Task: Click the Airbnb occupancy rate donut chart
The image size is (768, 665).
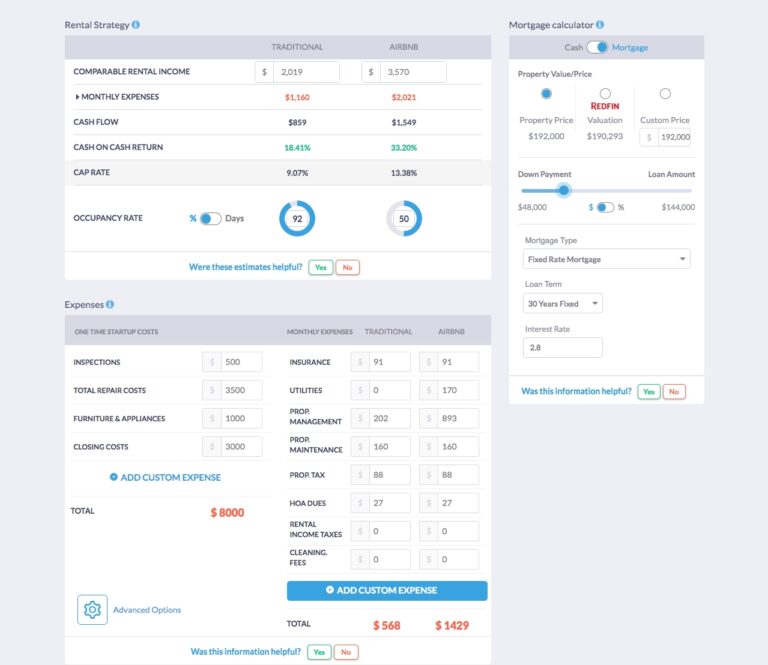Action: click(x=404, y=218)
